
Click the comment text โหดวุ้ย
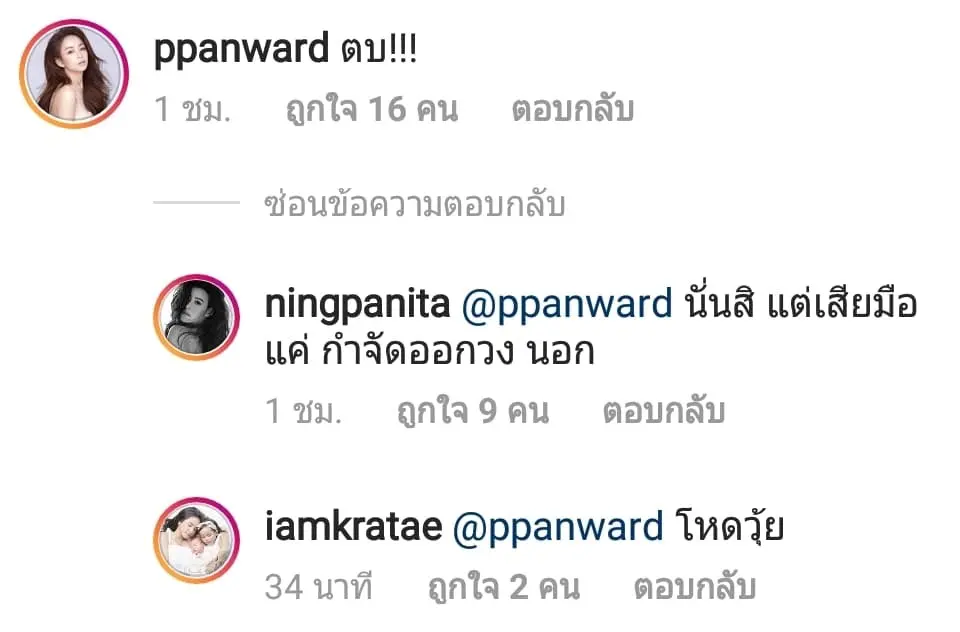point(730,527)
